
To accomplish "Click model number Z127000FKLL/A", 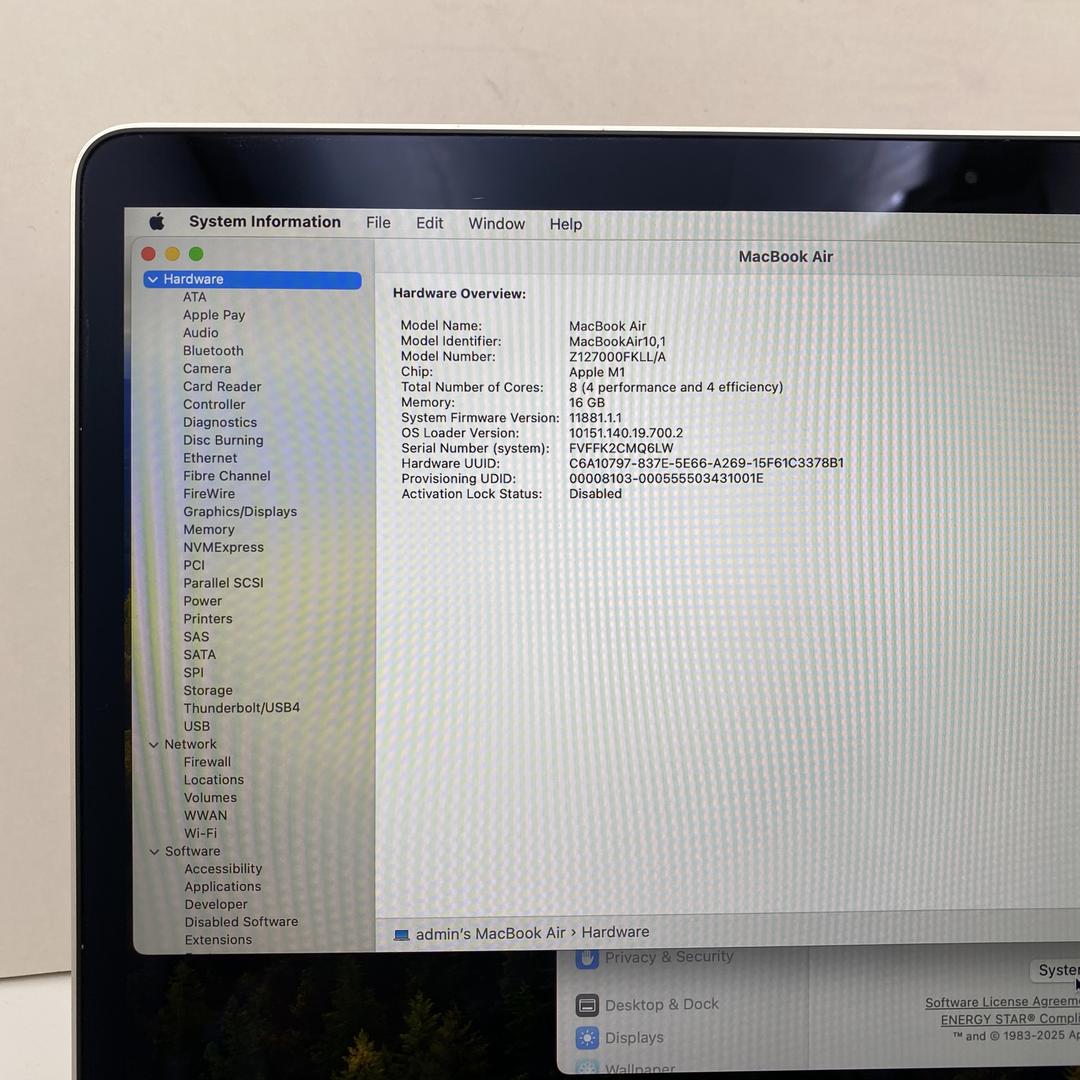I will pos(617,357).
